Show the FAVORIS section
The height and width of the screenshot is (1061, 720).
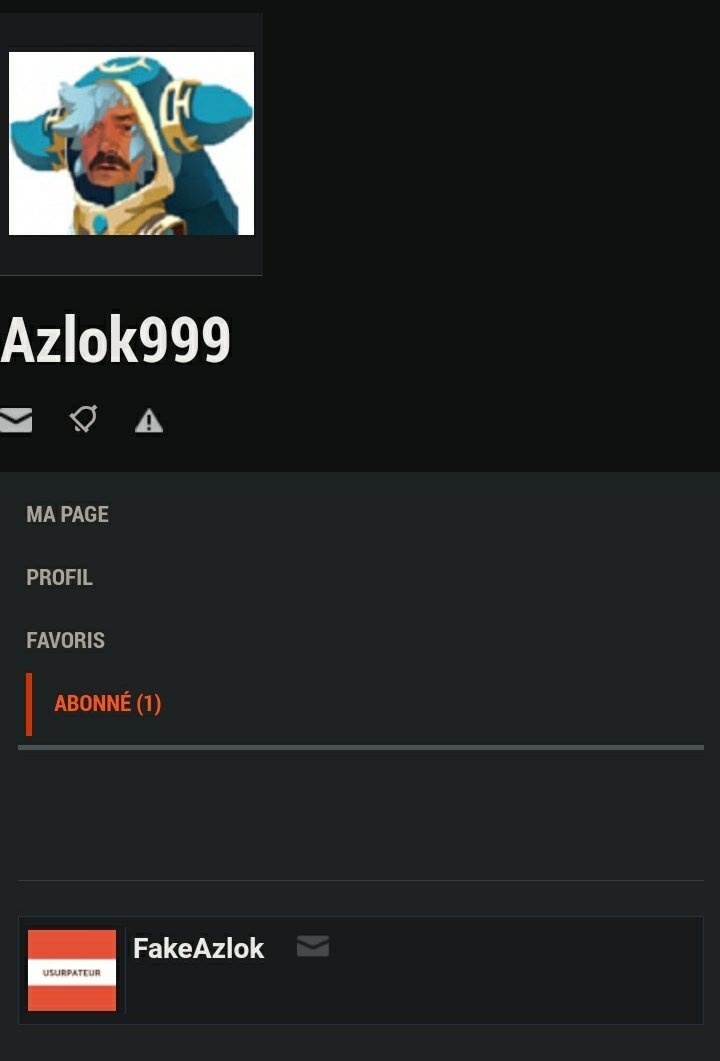pos(66,640)
